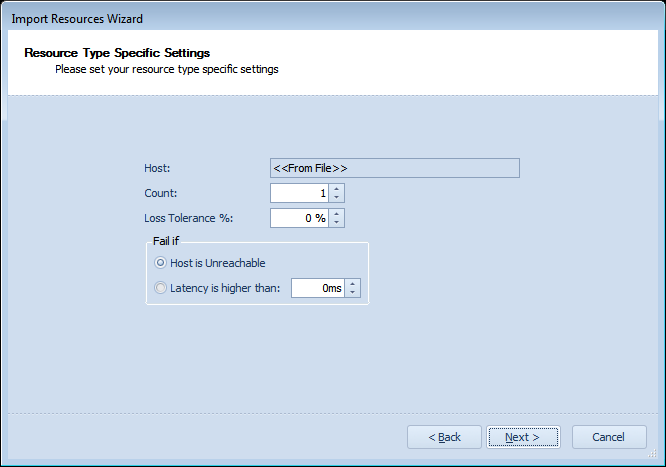Click the Resource Type Specific Settings heading

coord(117,53)
